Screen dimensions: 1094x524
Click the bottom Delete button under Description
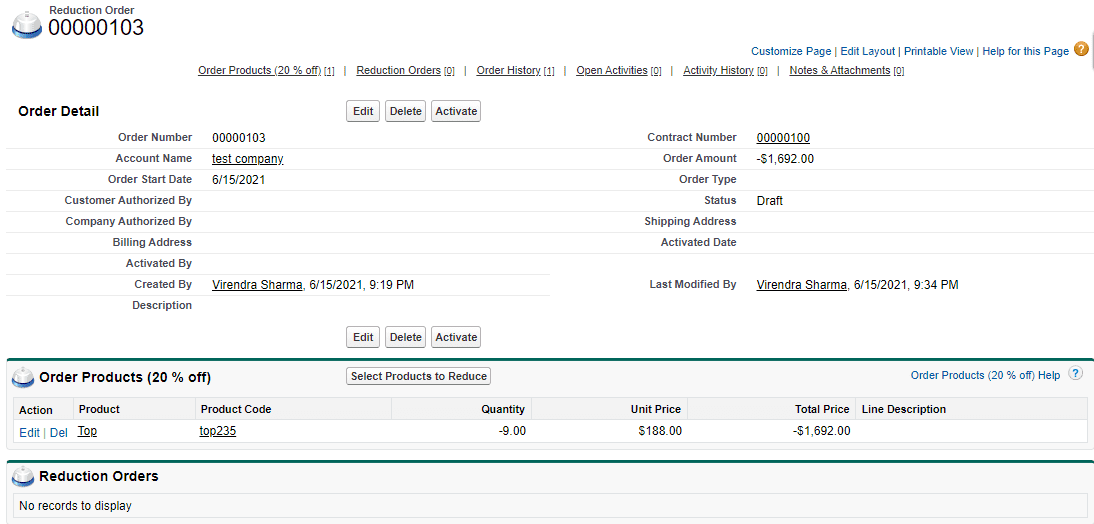point(405,337)
